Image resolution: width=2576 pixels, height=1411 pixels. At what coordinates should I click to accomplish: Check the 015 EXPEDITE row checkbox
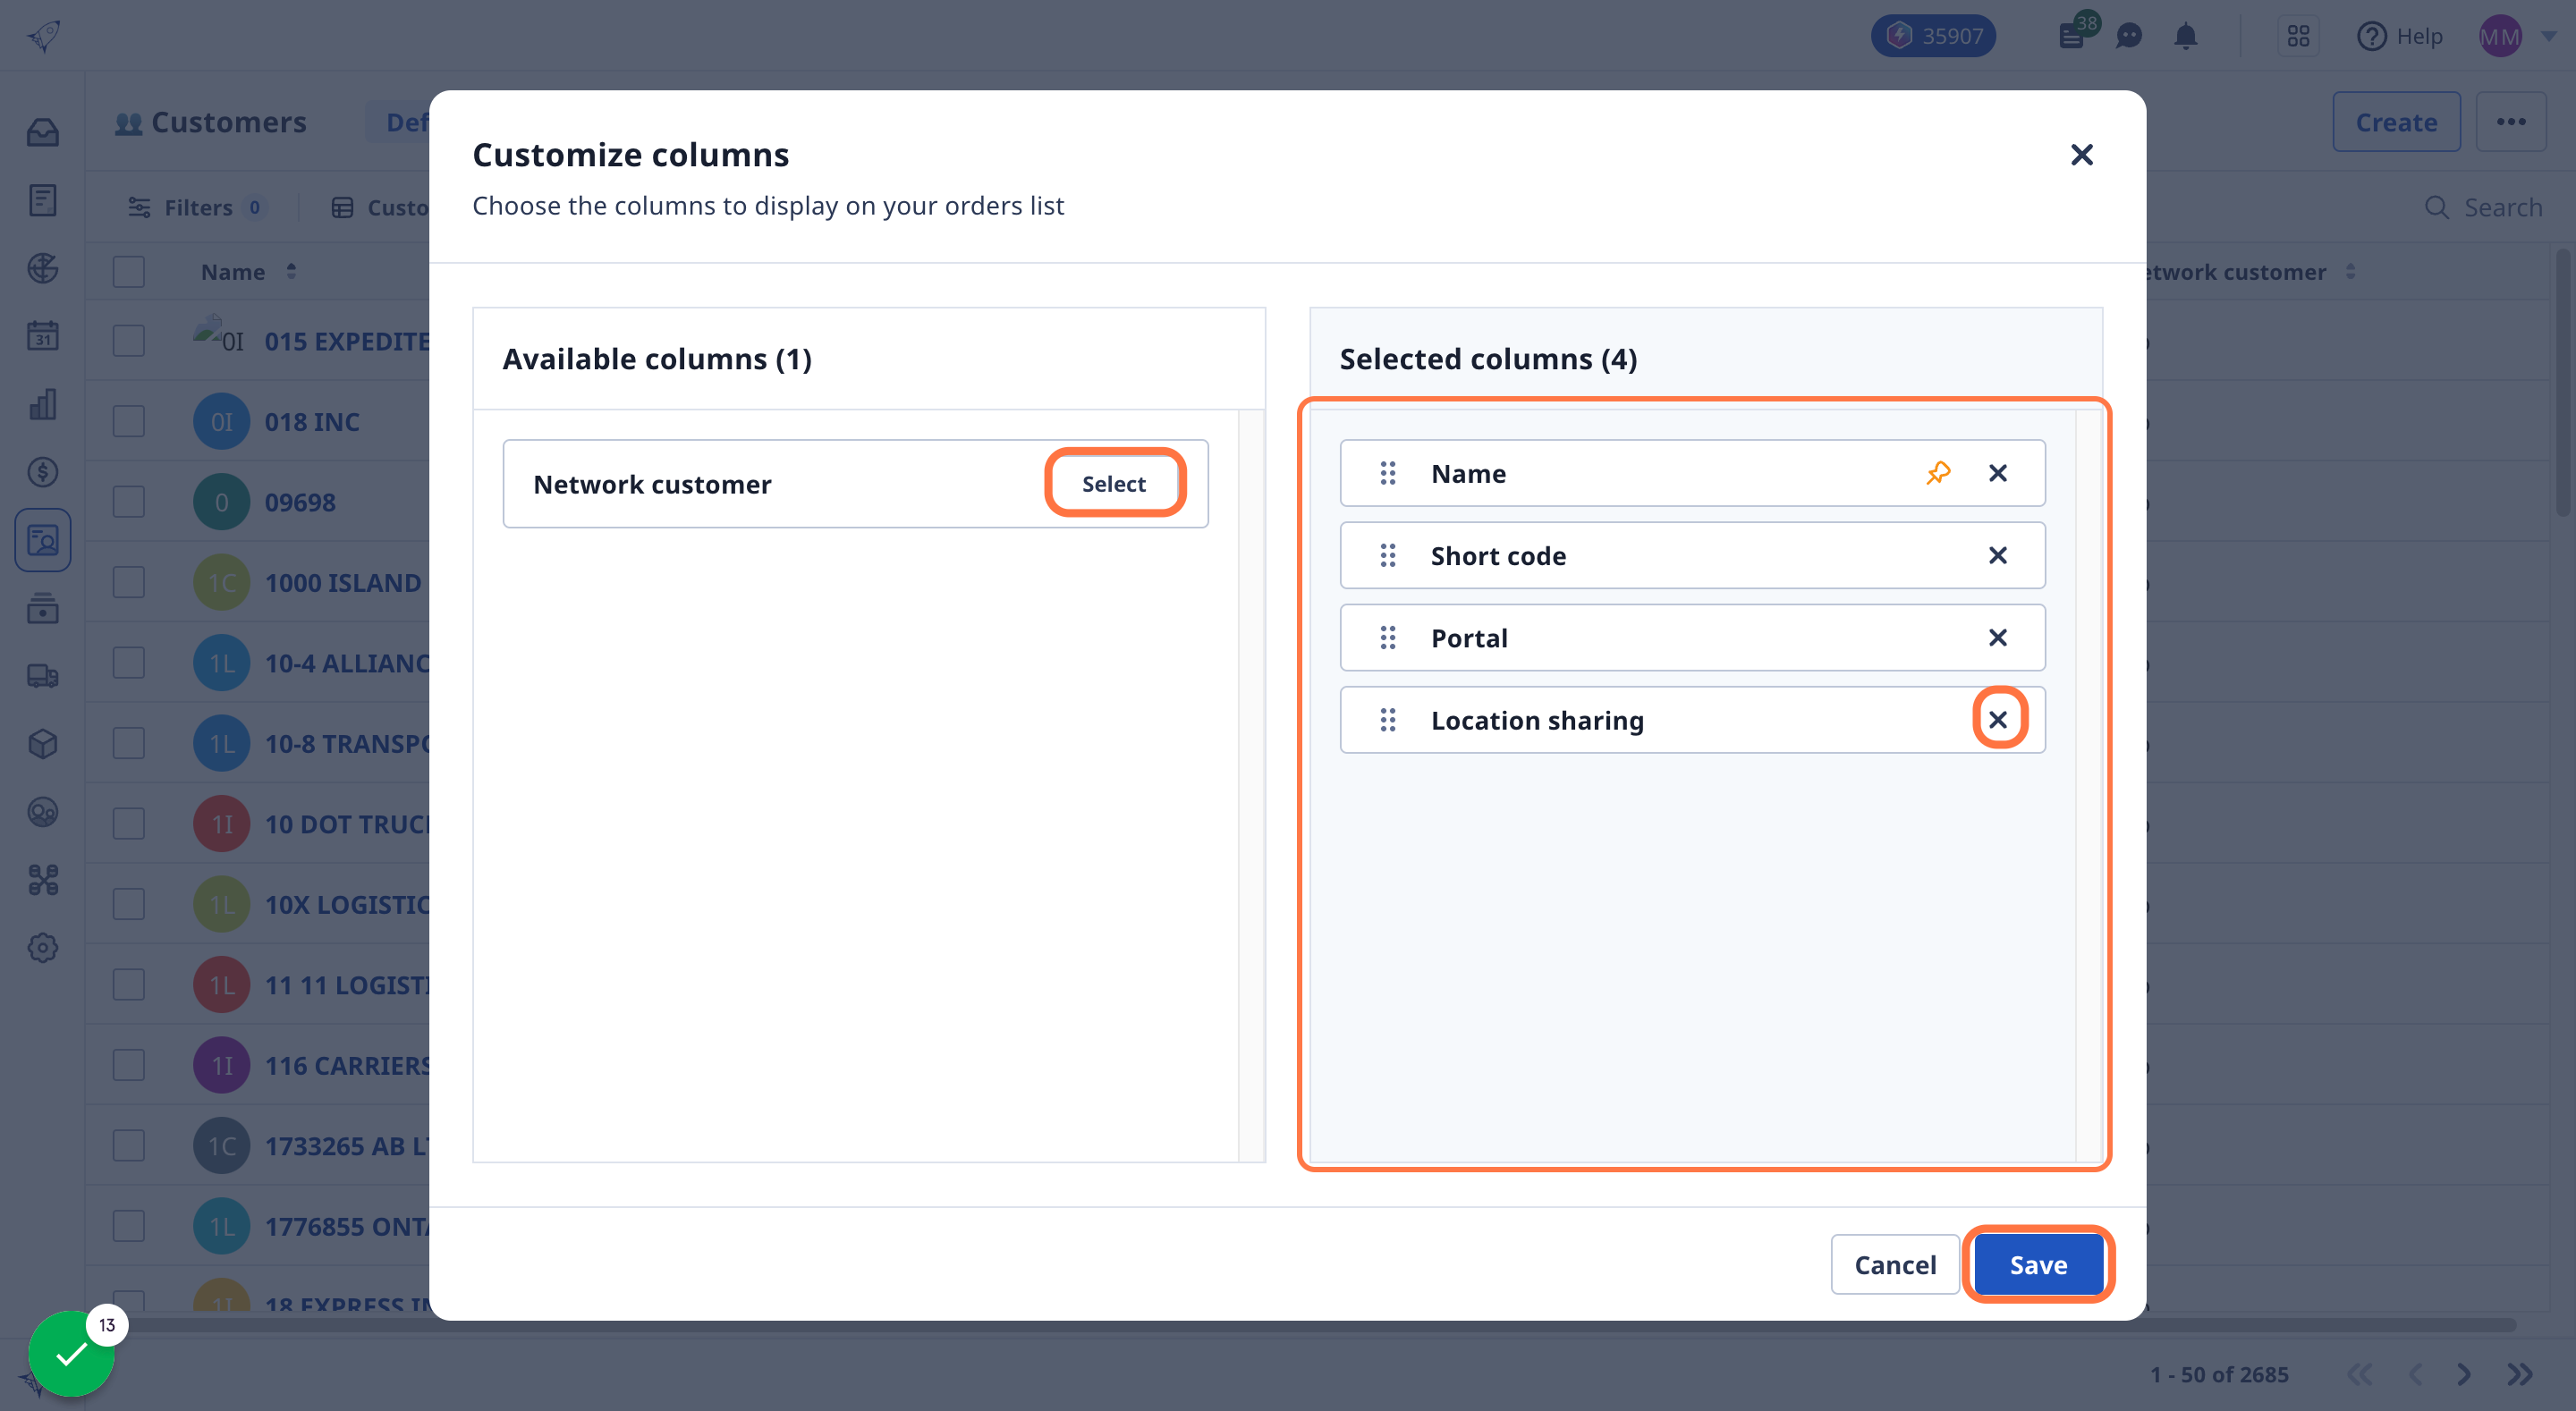pos(128,341)
